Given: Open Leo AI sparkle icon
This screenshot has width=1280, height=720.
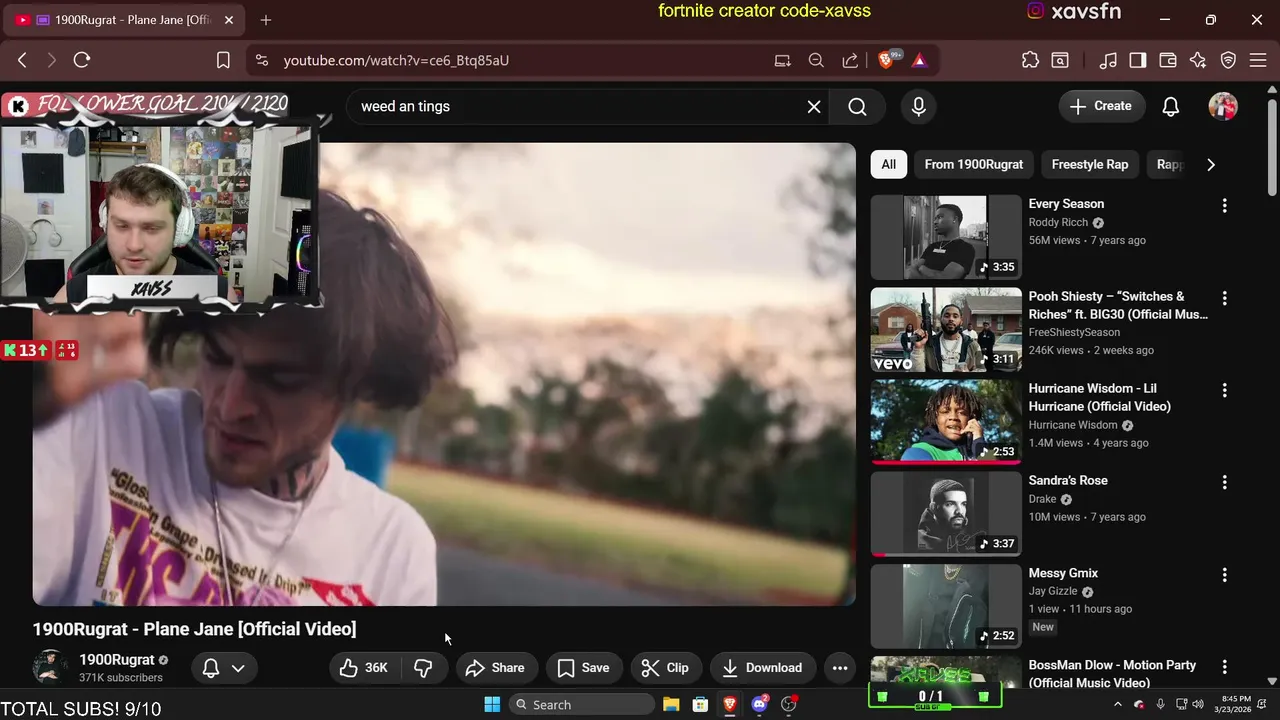Looking at the screenshot, I should 1198,60.
